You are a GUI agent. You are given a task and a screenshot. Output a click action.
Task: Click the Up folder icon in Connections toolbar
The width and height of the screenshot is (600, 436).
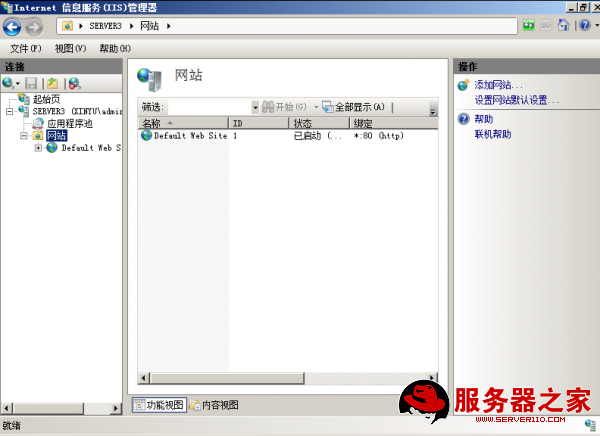pyautogui.click(x=52, y=83)
